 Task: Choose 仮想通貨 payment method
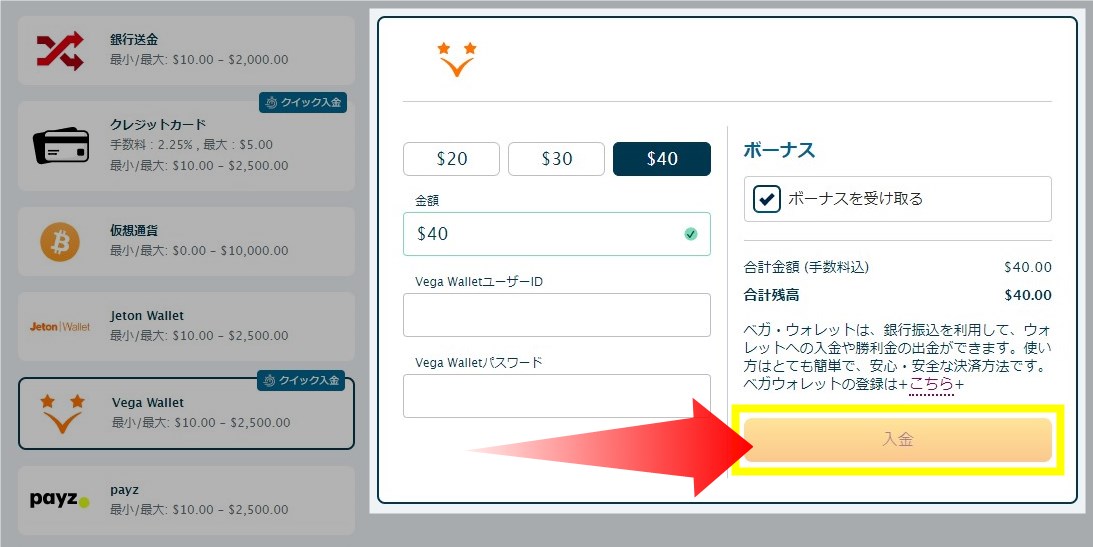pyautogui.click(x=186, y=241)
